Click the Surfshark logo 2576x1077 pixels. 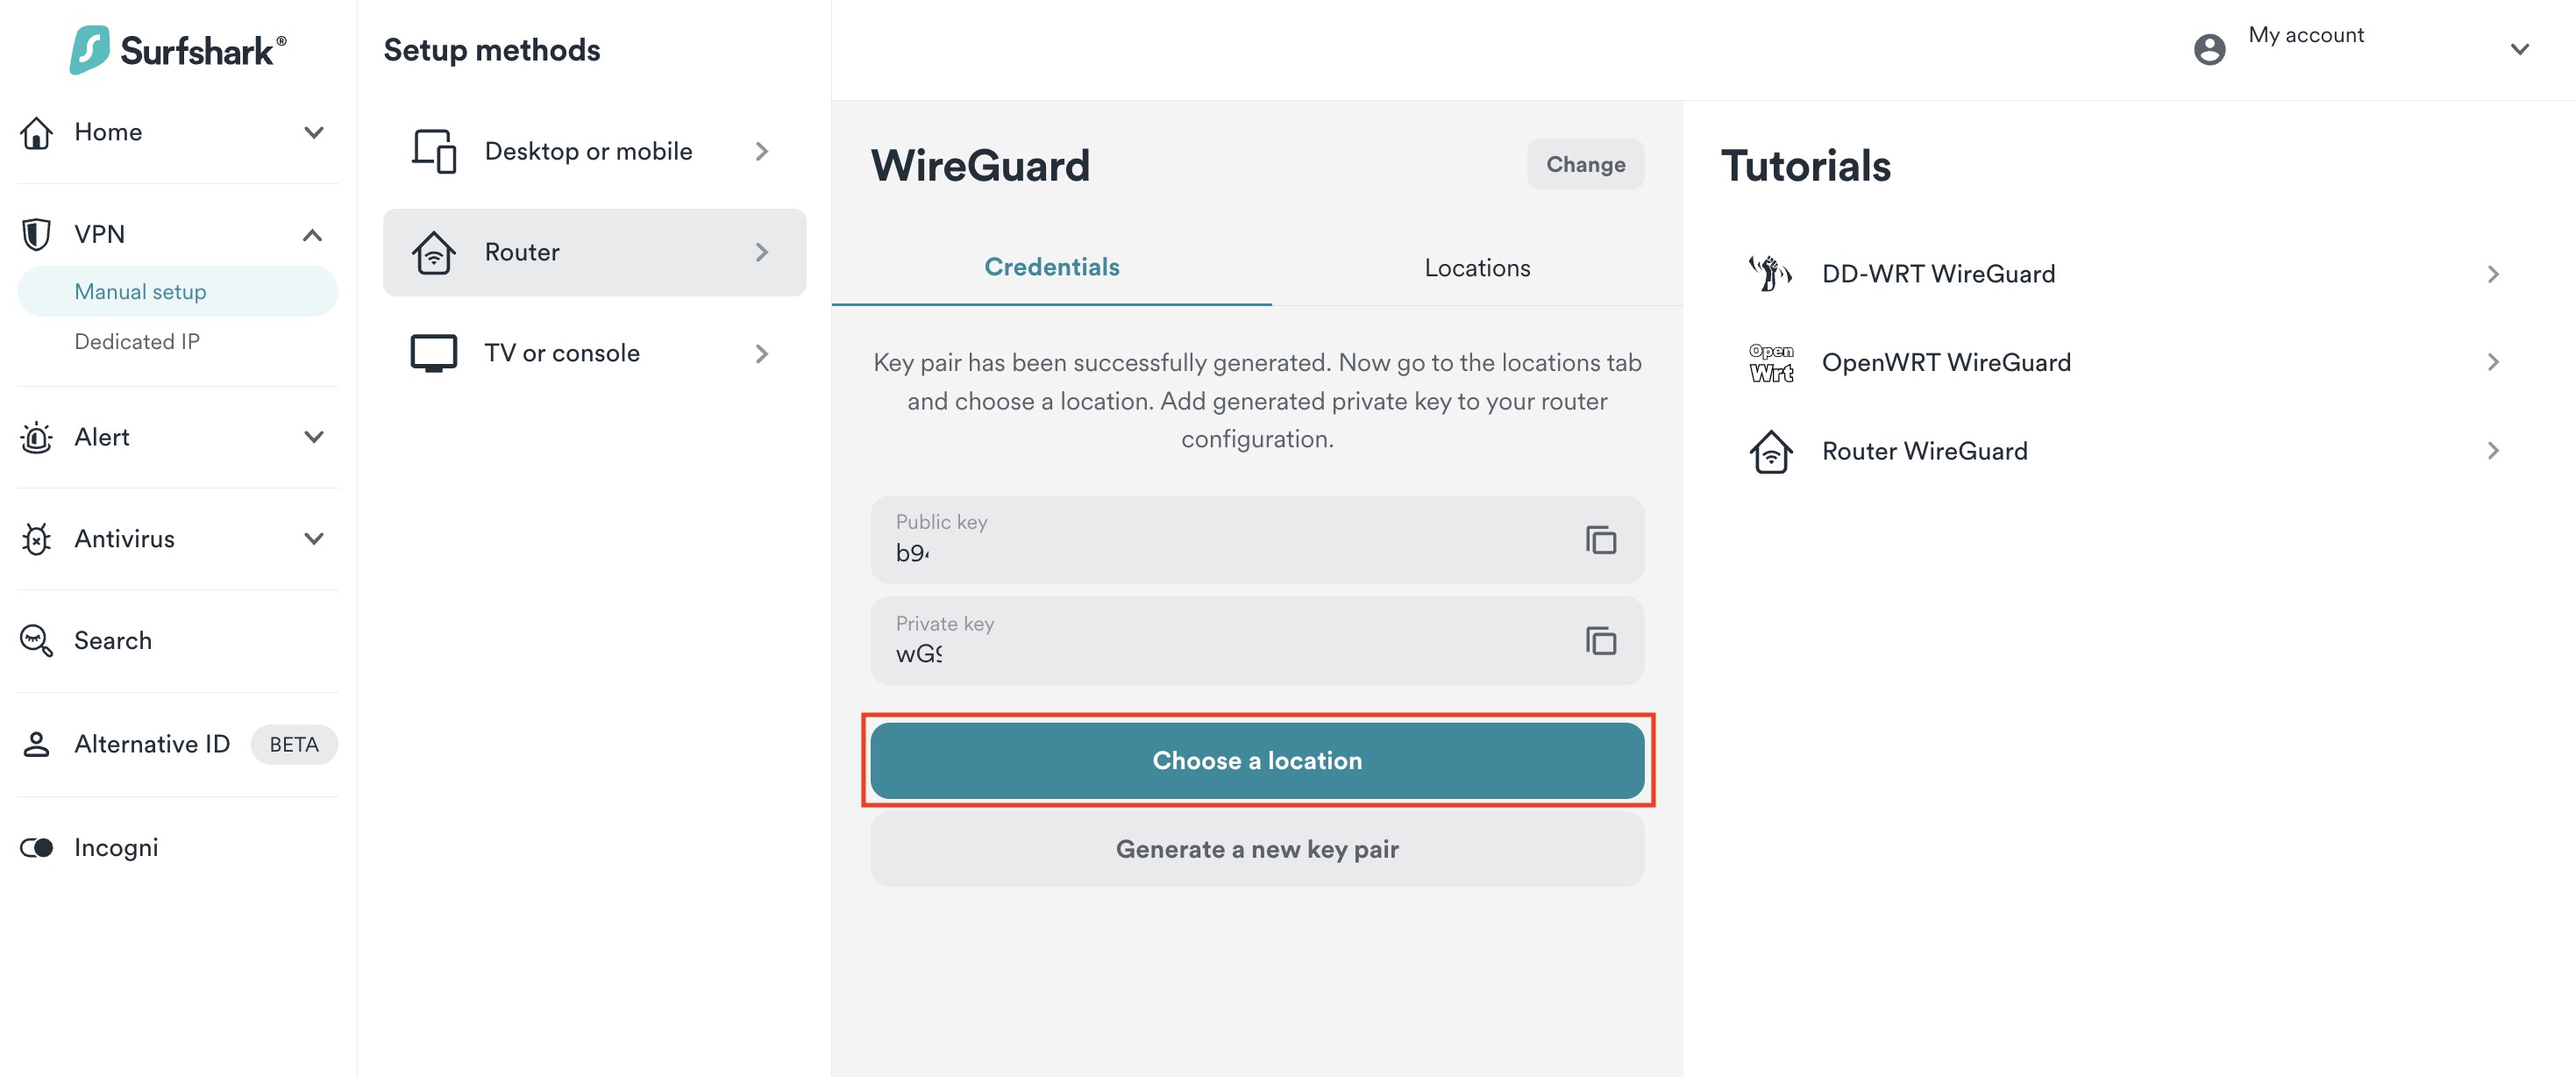[178, 50]
